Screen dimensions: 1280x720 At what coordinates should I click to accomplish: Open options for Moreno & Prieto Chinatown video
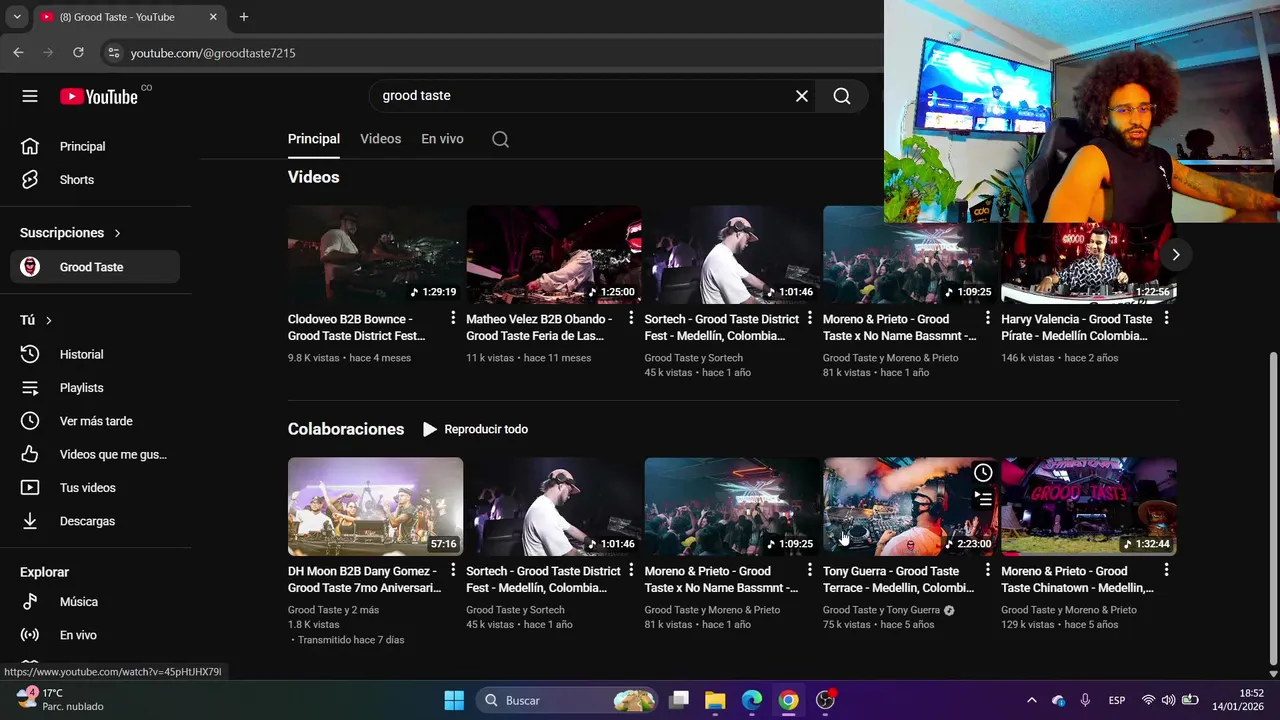click(1166, 570)
